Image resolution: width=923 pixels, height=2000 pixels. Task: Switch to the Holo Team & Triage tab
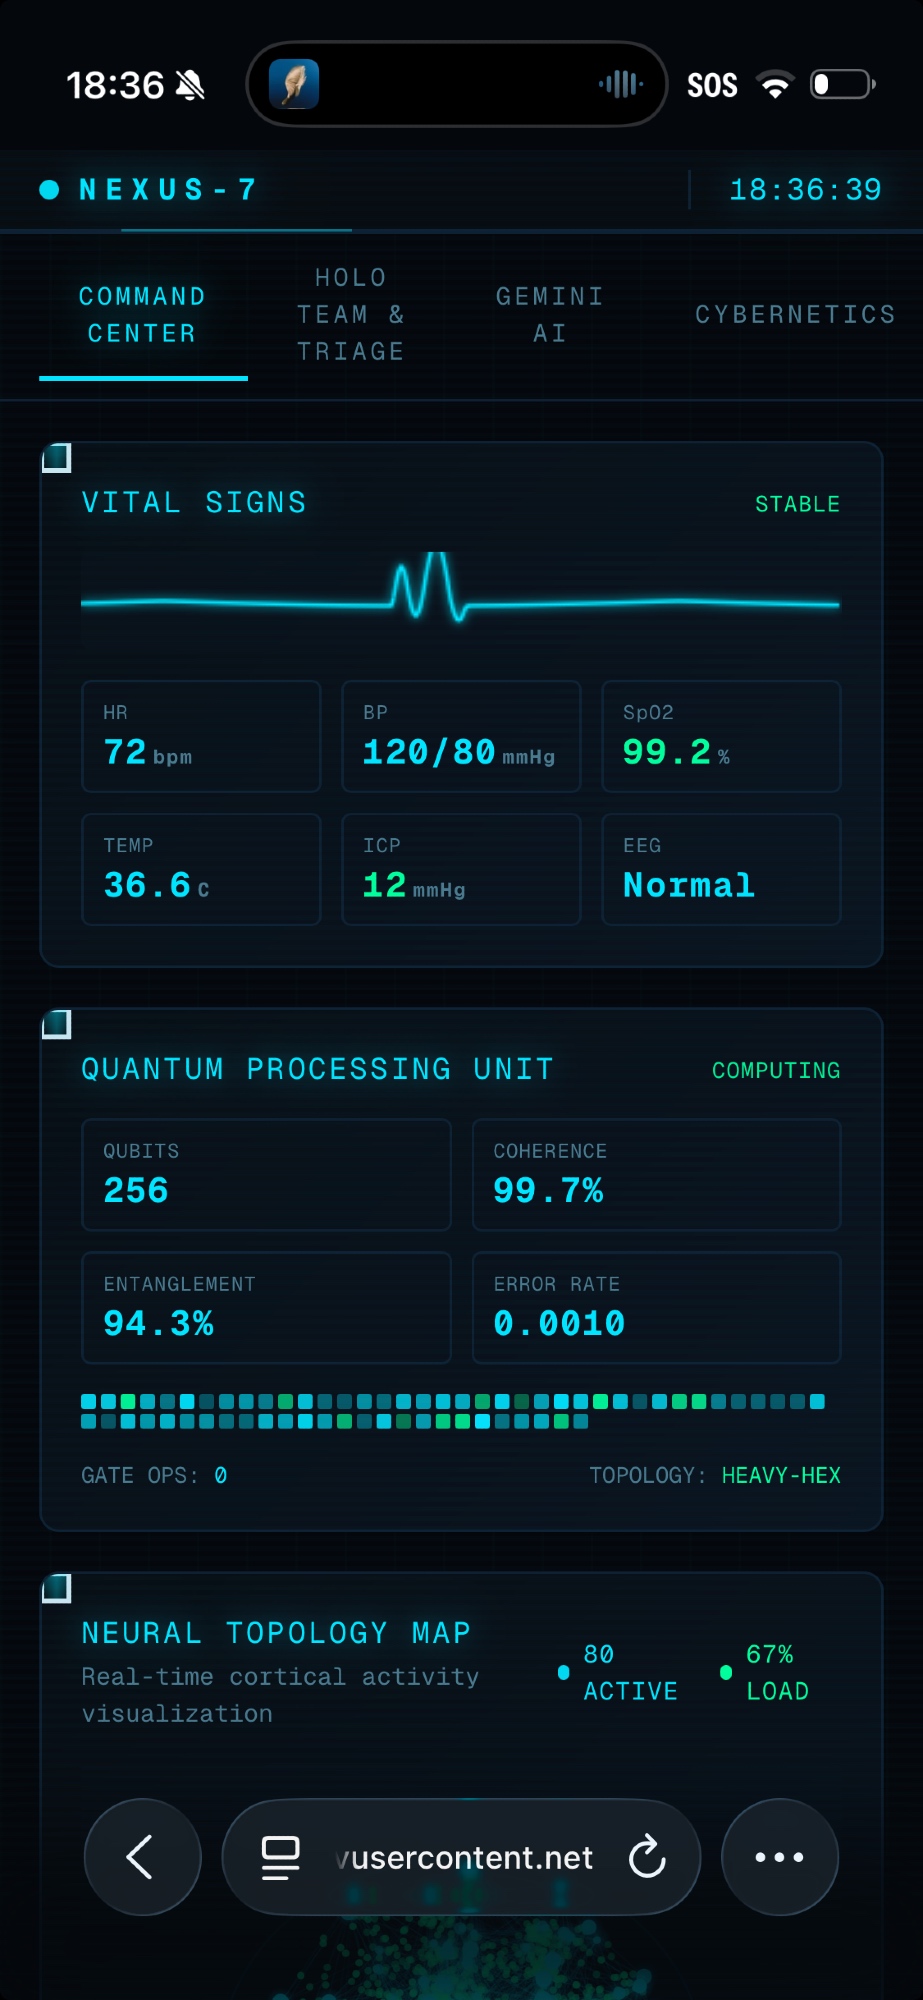[351, 314]
